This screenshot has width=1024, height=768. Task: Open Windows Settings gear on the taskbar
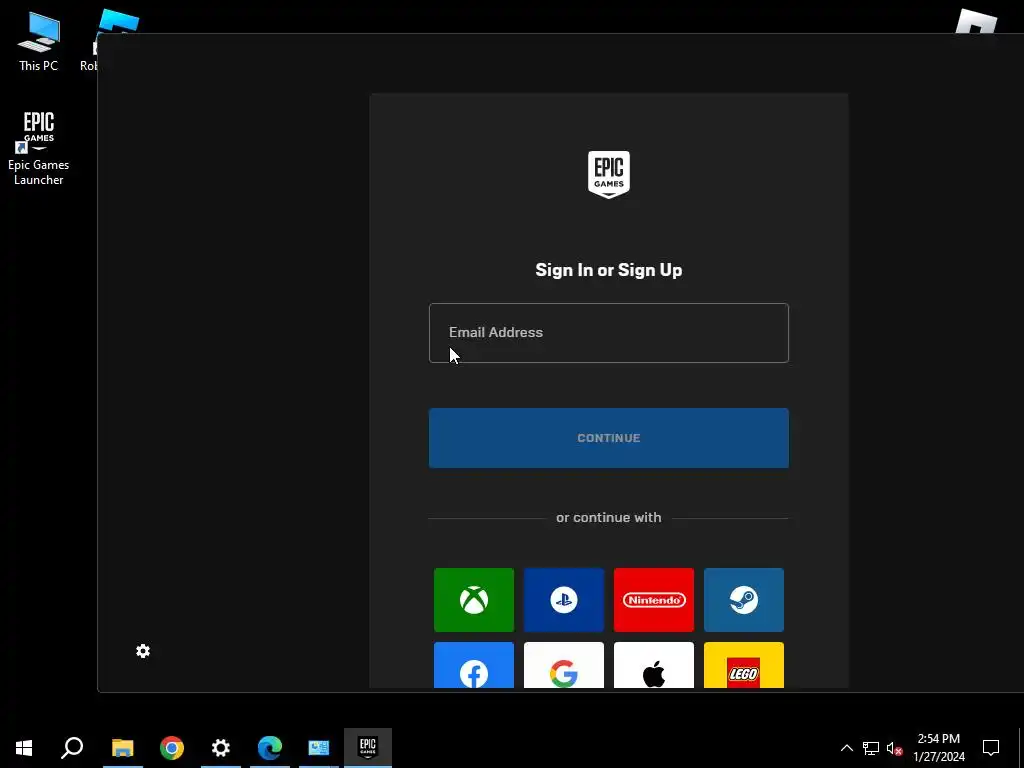[x=221, y=747]
